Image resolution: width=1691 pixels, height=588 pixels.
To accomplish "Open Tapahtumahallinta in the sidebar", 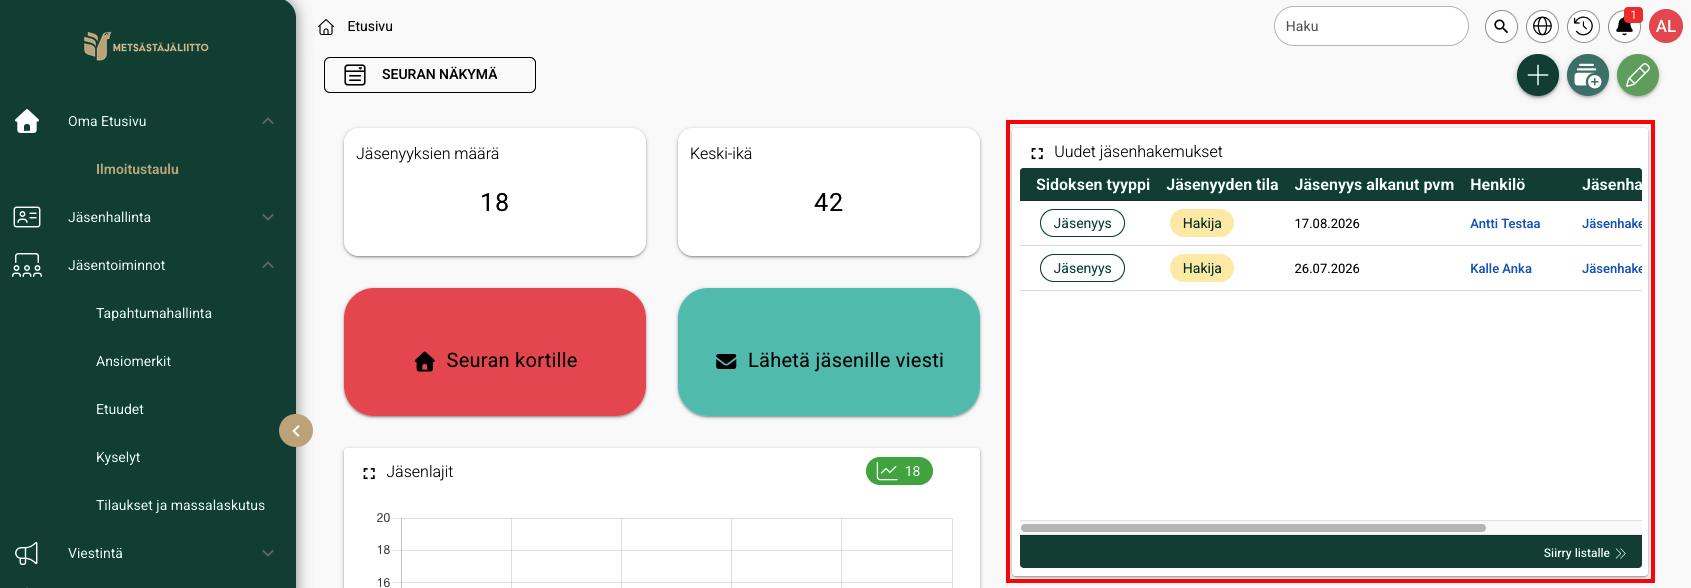I will 154,313.
